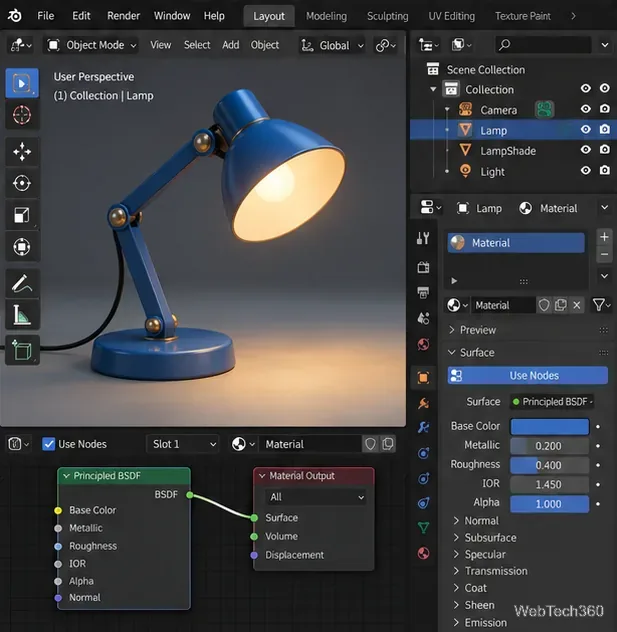Add a material slot with plus button
This screenshot has height=632, width=617.
tap(604, 237)
